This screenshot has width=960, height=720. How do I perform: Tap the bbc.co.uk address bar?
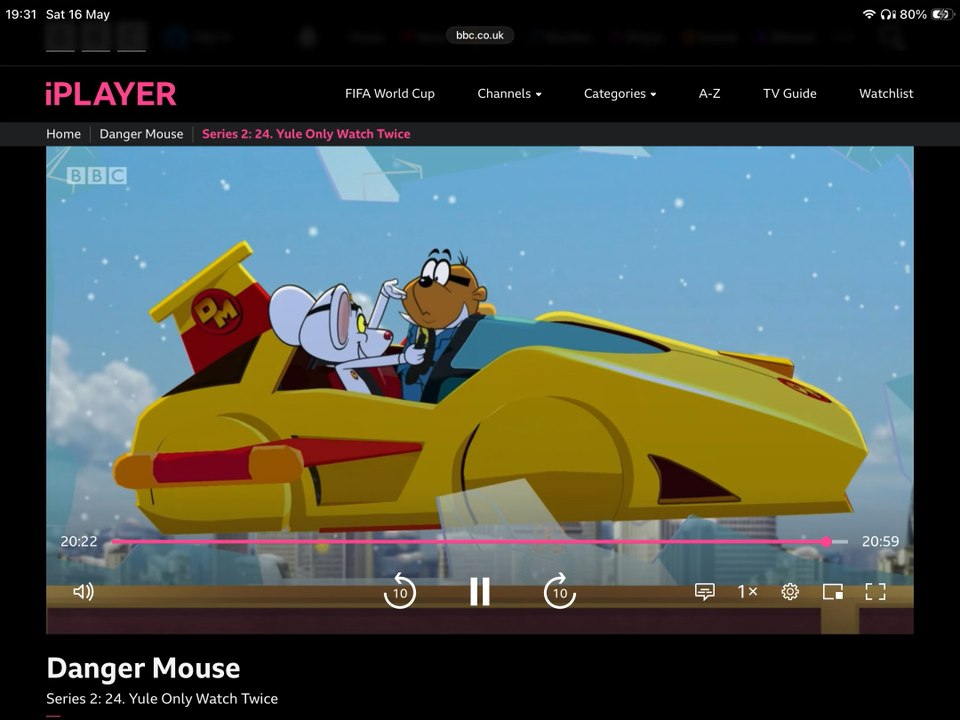point(480,36)
